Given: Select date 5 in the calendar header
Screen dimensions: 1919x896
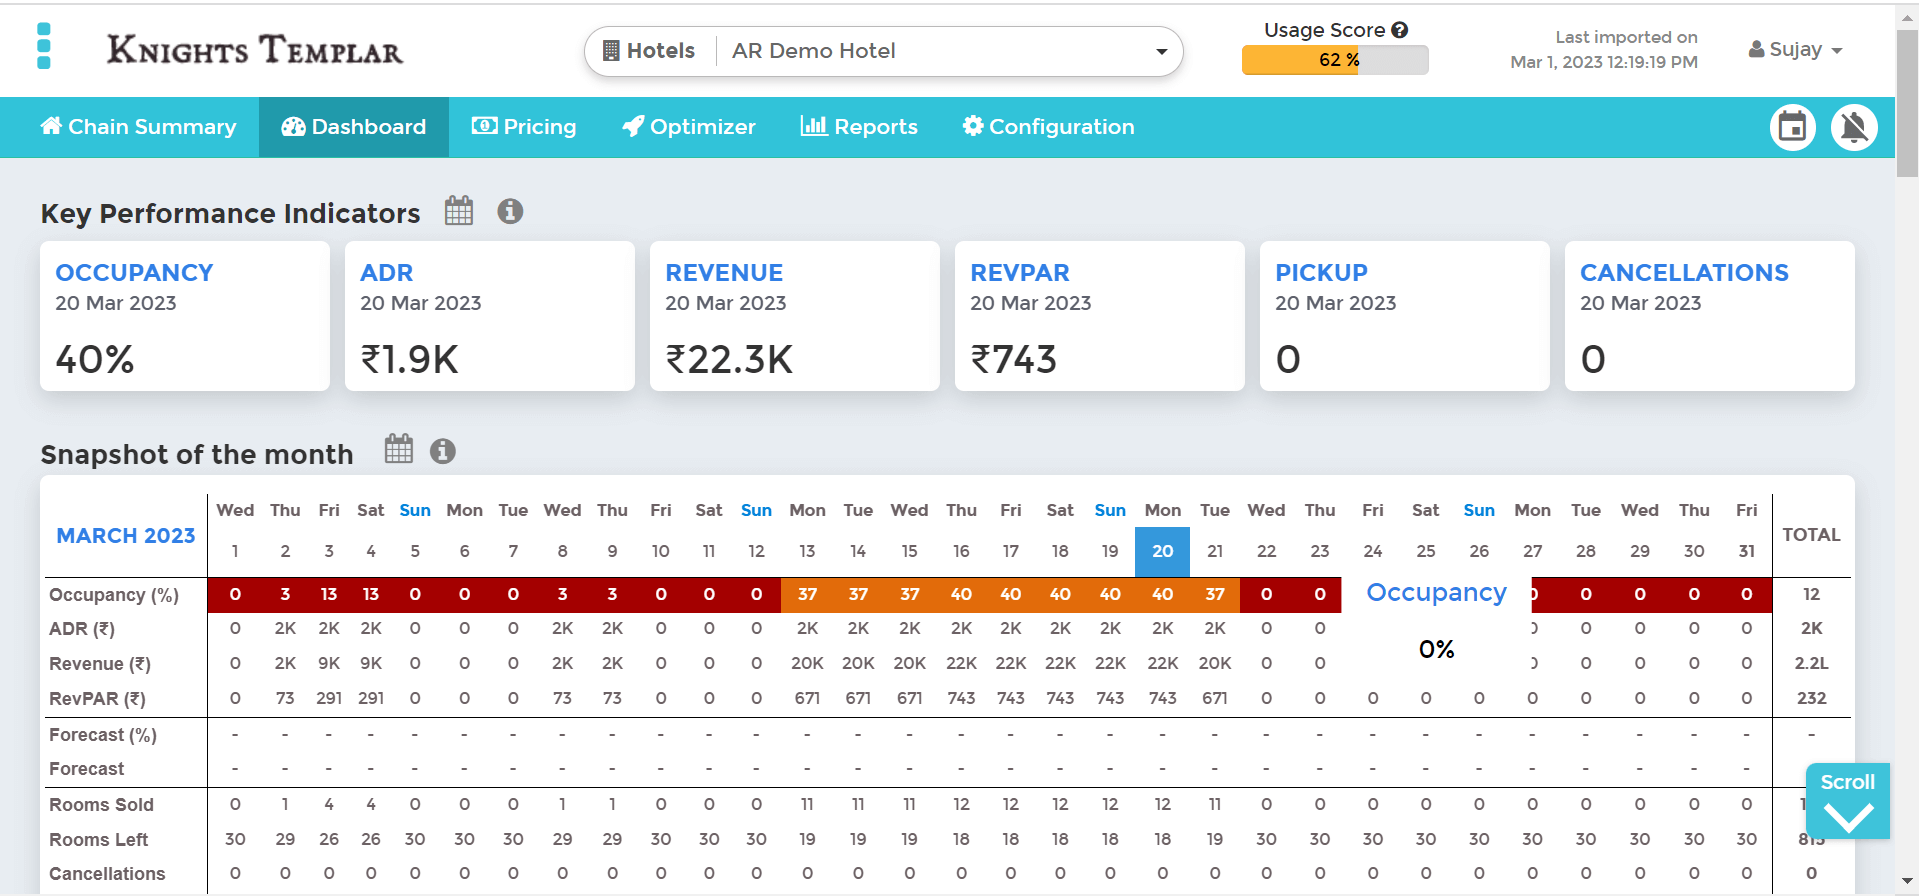Looking at the screenshot, I should (x=415, y=551).
